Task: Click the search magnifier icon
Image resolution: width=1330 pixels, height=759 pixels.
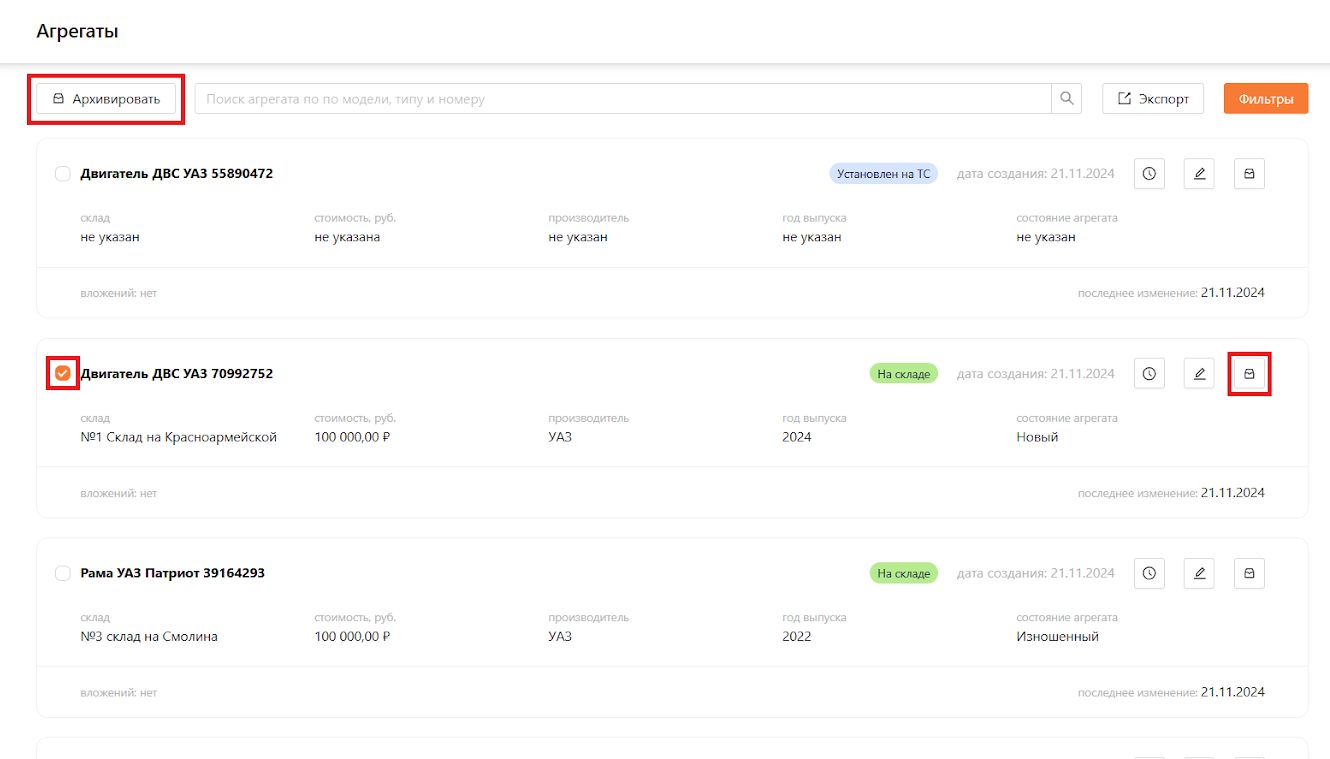Action: pyautogui.click(x=1066, y=98)
